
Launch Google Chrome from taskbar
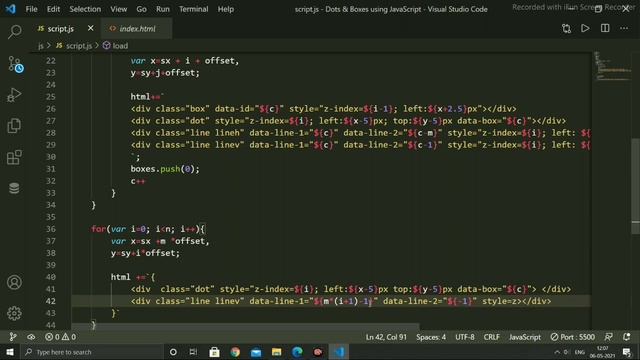[235, 352]
